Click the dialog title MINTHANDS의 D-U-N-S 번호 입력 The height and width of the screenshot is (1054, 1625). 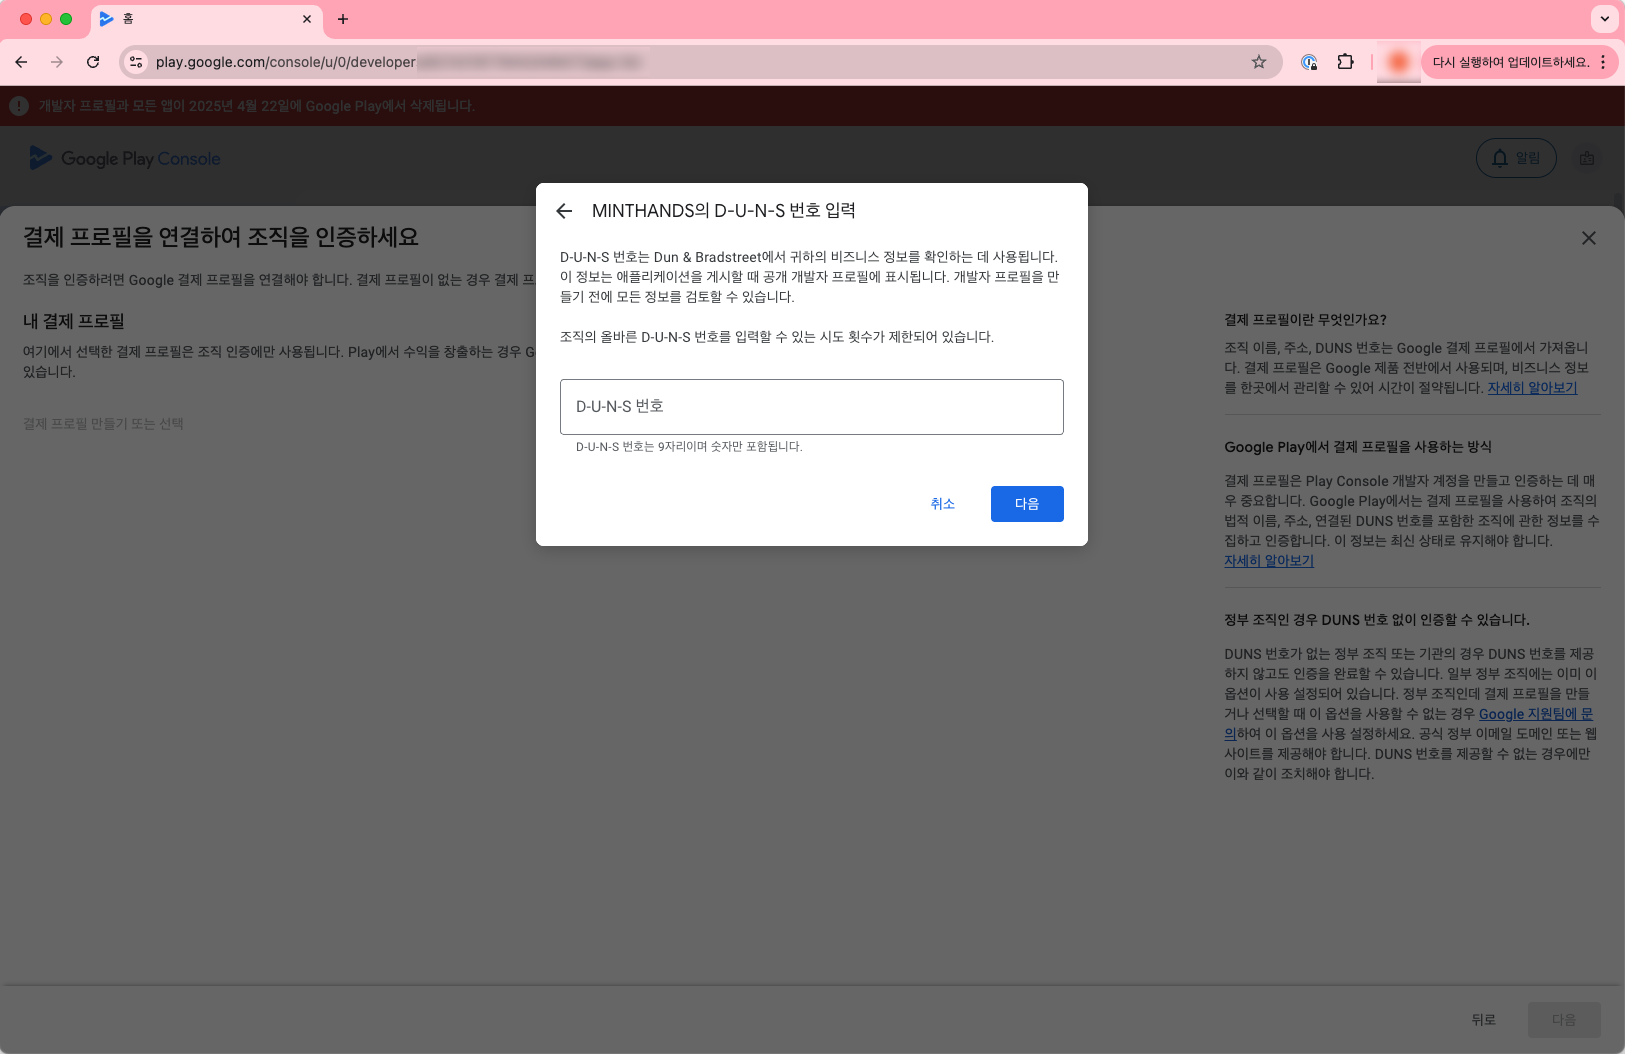pos(724,211)
